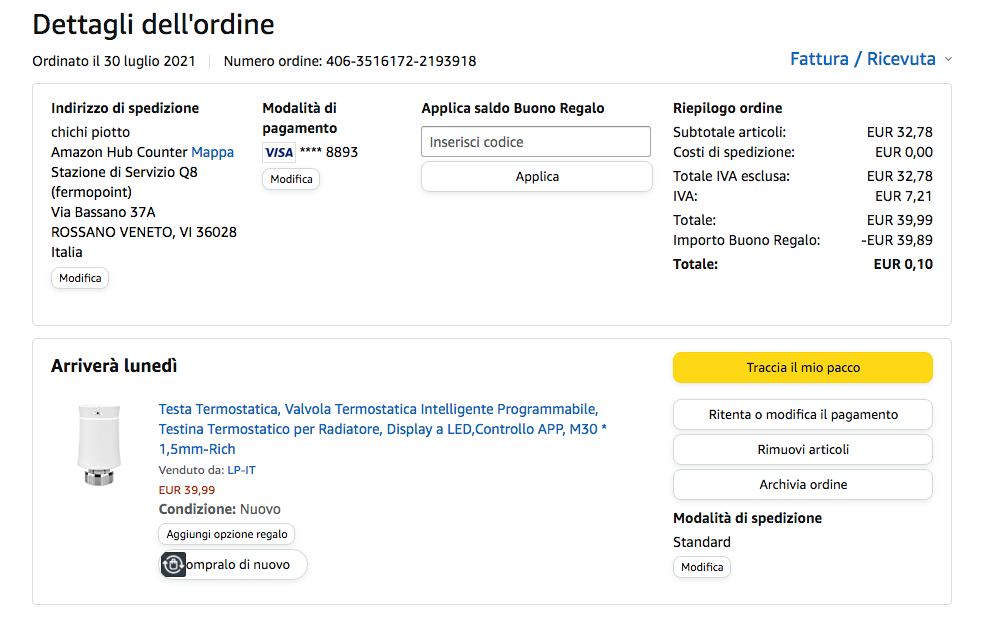Click the order number 406-3516172-2193918
Screen dimensions: 989x633
400,61
